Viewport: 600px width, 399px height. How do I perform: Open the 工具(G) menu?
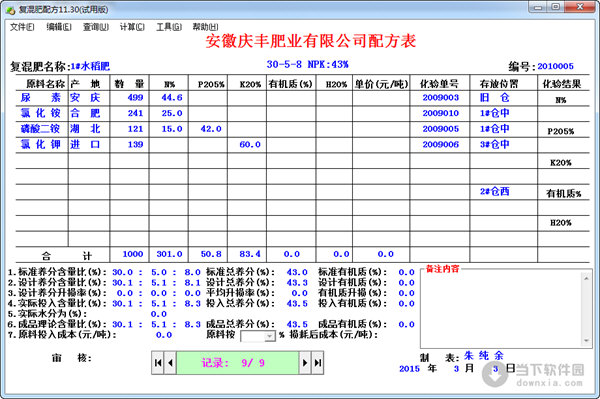tap(169, 27)
